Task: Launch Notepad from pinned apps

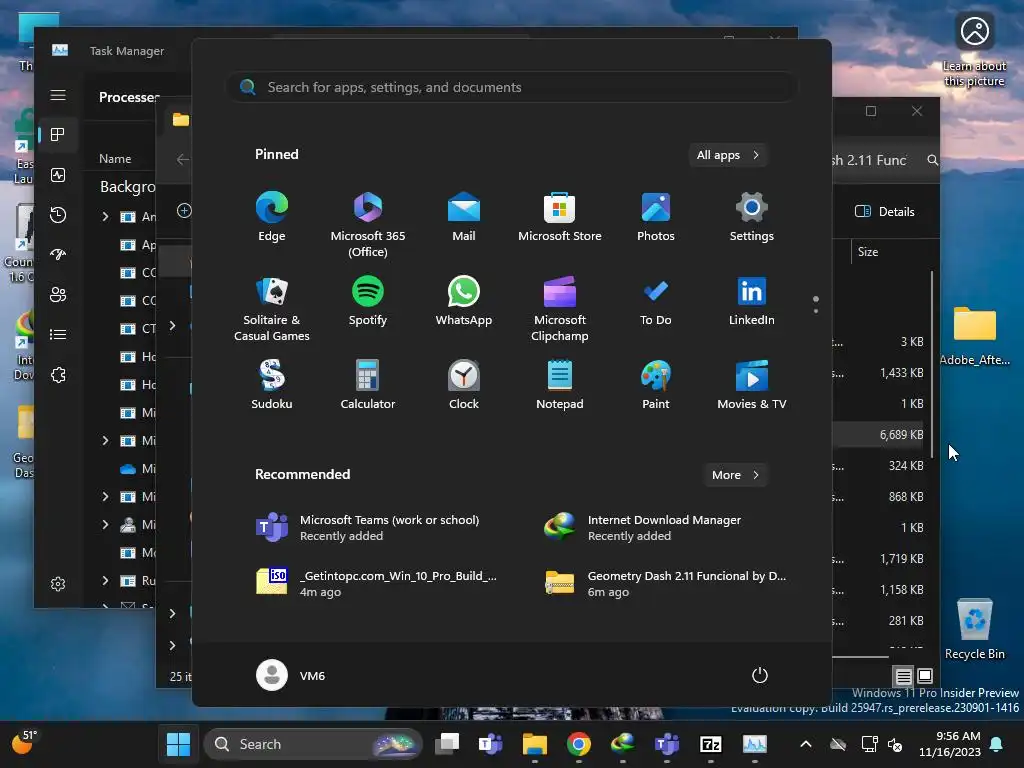Action: pos(560,385)
